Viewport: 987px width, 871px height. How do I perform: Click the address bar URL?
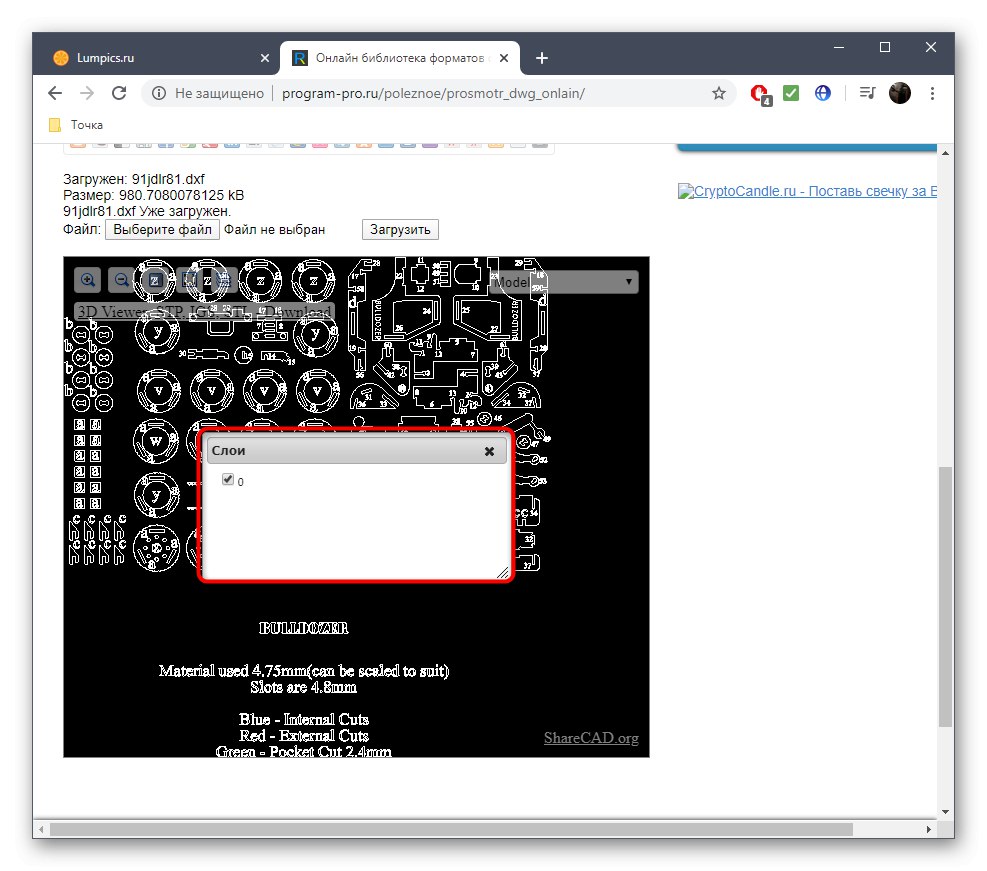pyautogui.click(x=433, y=93)
